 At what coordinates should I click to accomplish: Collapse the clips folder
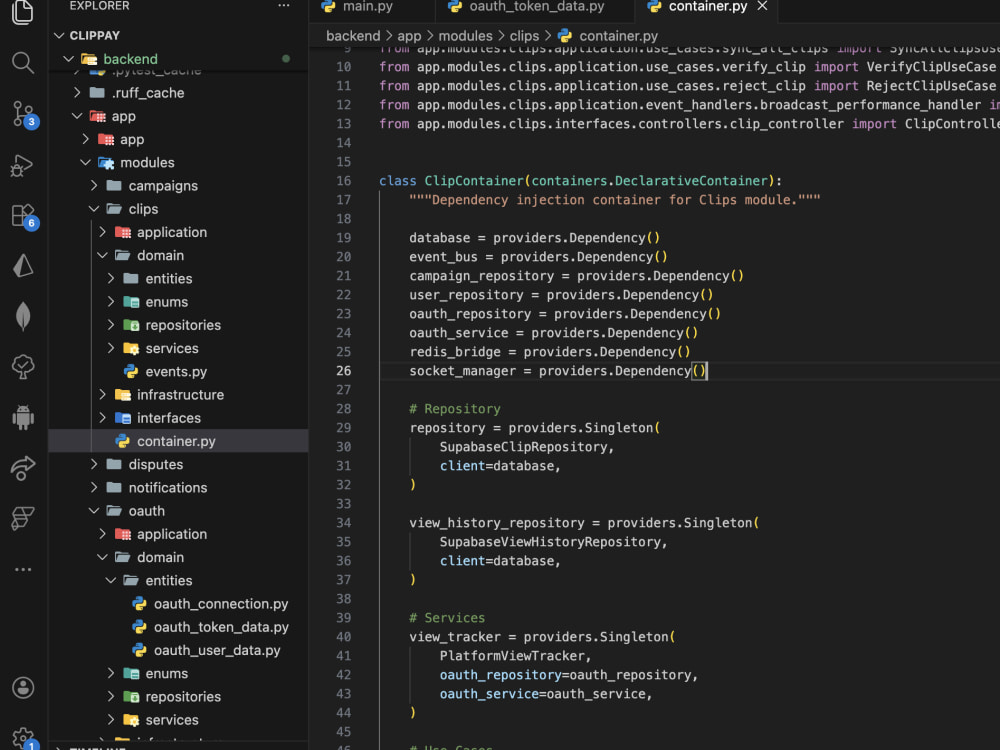[x=94, y=209]
